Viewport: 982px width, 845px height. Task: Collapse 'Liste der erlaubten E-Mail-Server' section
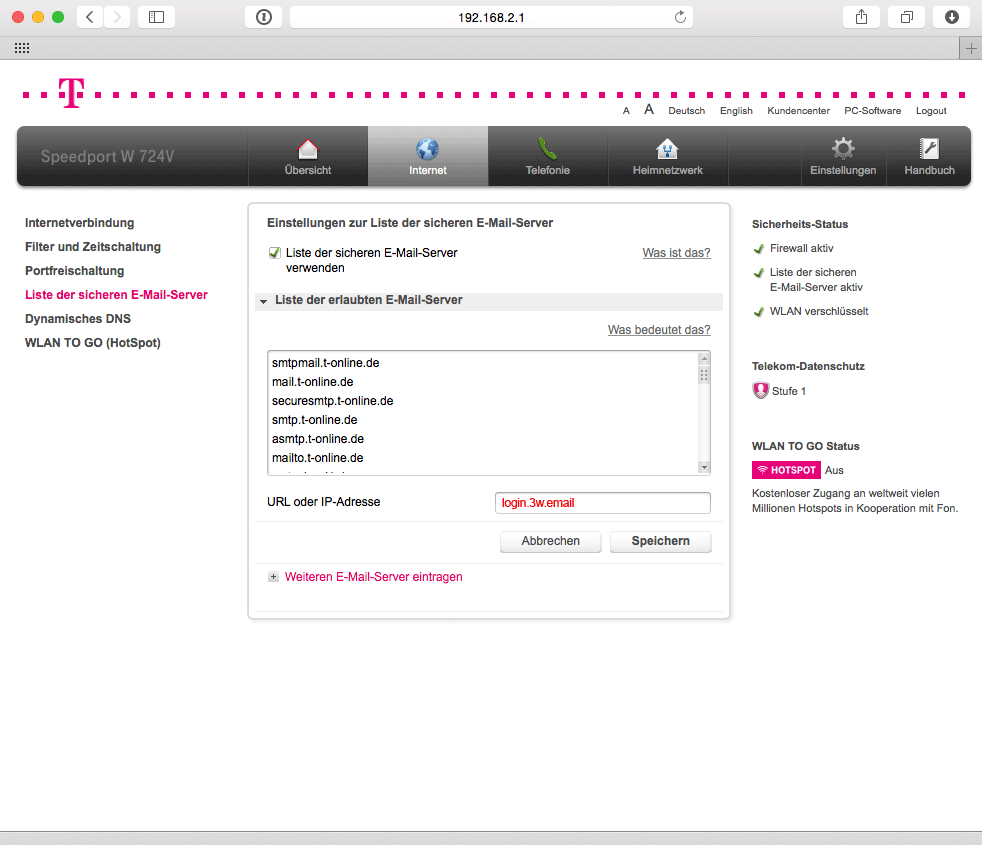264,301
